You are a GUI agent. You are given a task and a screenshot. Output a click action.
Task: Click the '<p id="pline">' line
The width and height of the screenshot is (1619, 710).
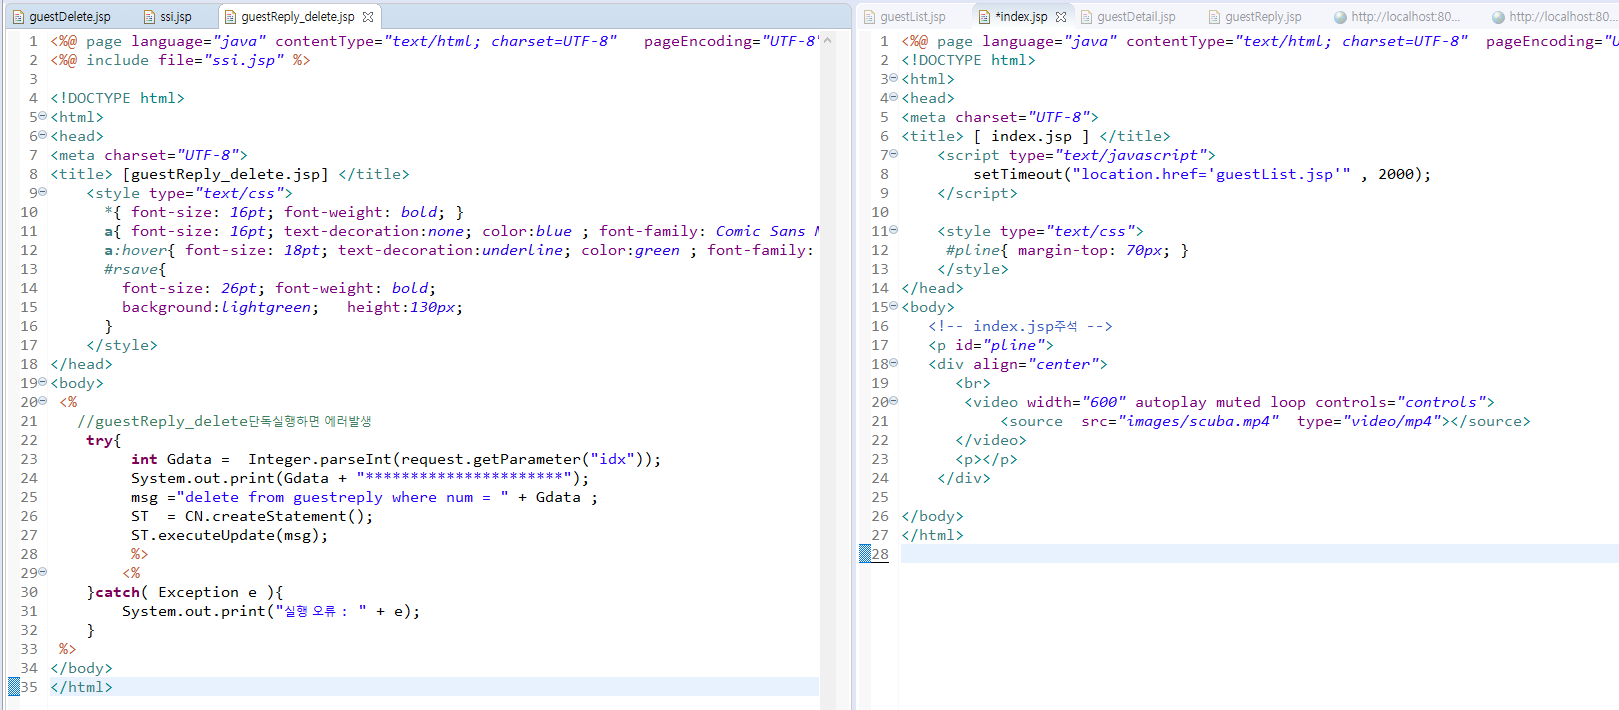click(x=990, y=345)
